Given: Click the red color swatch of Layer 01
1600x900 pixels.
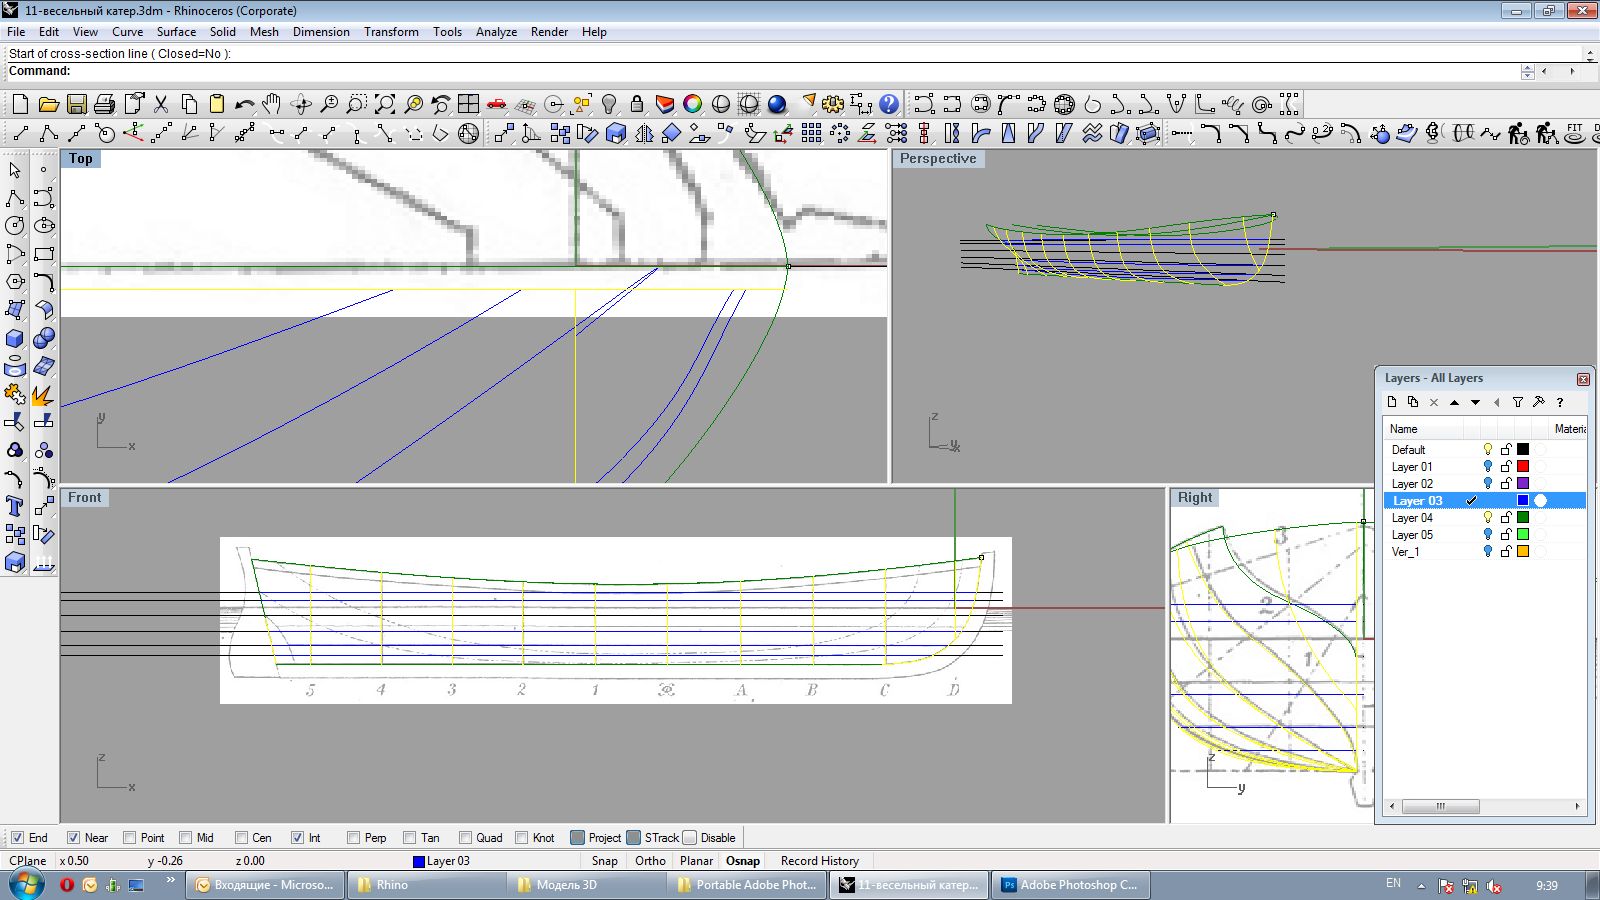Looking at the screenshot, I should click(x=1523, y=466).
